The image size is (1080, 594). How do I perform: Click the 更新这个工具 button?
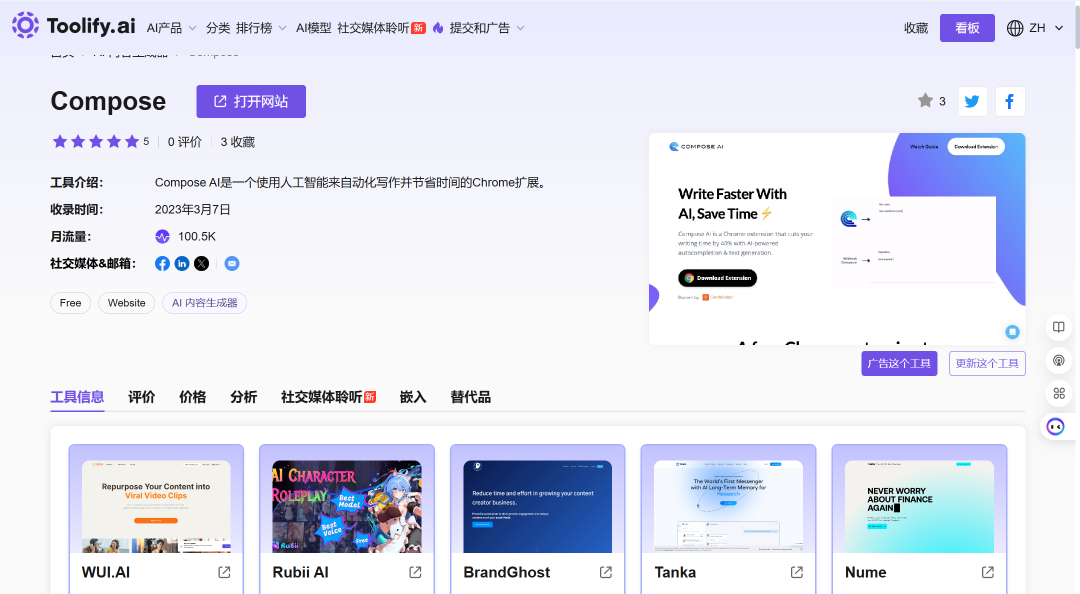coord(987,363)
